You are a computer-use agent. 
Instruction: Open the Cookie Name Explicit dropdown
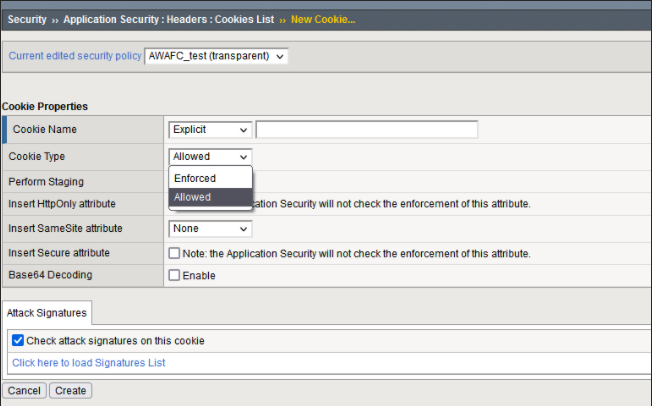[x=210, y=130]
